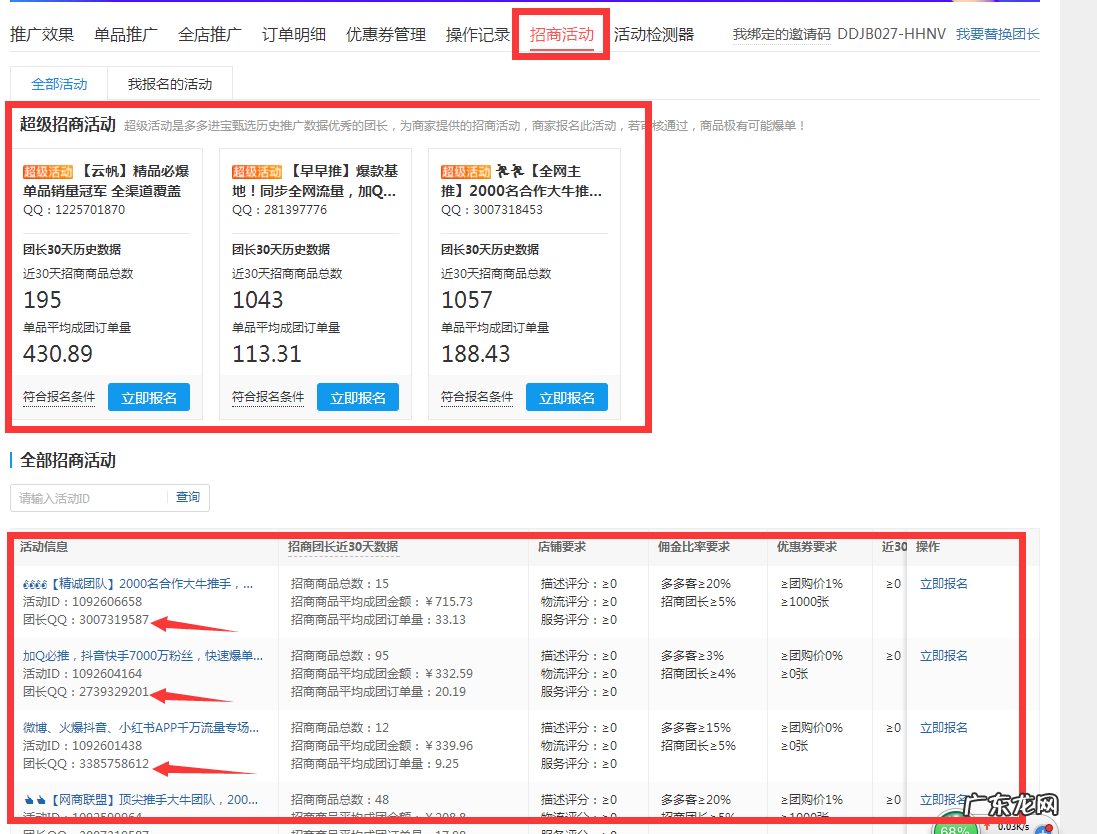Switch to the 我报名的活动 tab
This screenshot has width=1097, height=834.
[x=170, y=84]
